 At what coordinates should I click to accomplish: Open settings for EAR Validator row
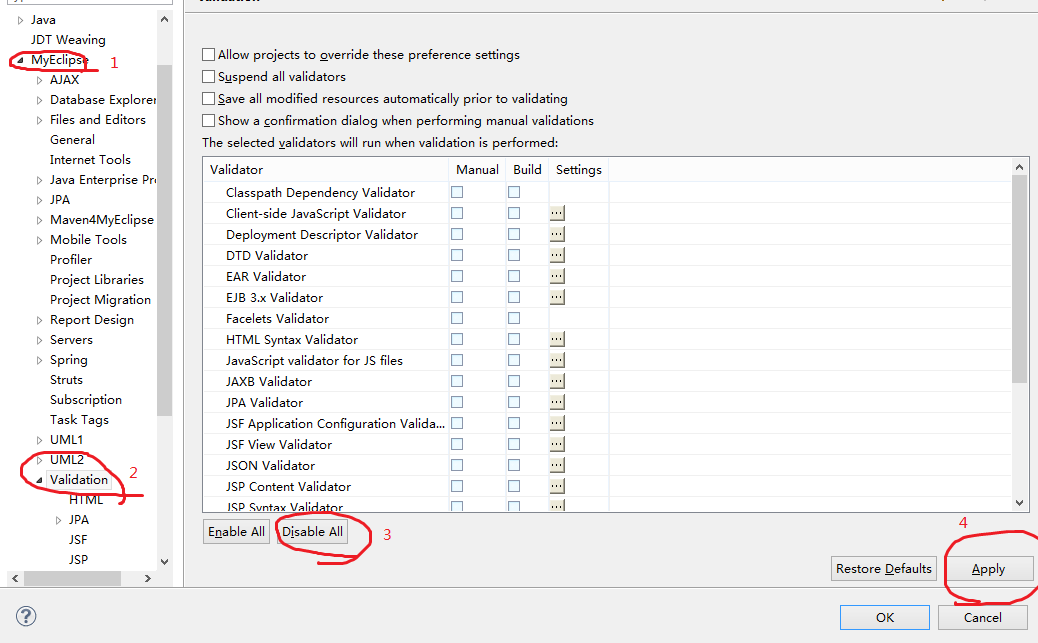pyautogui.click(x=557, y=276)
